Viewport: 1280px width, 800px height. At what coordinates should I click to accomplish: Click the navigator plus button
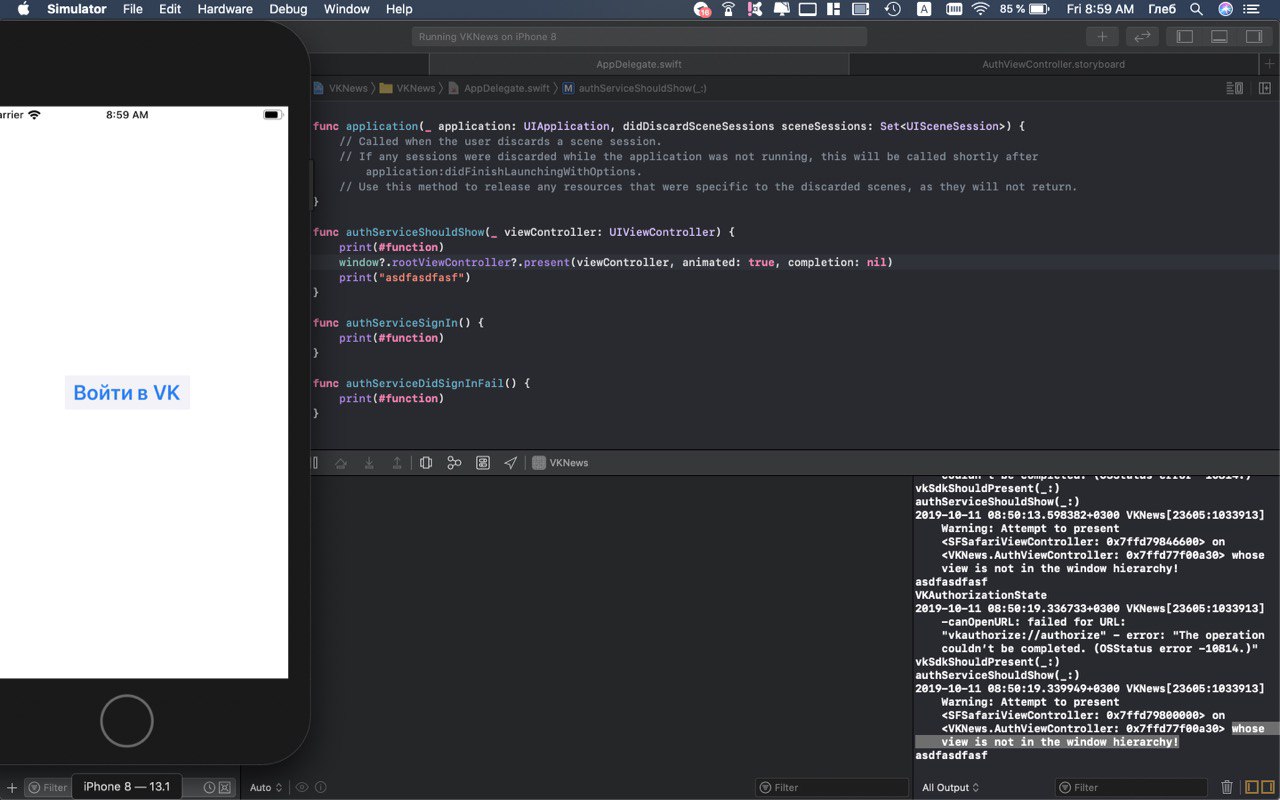[12, 788]
